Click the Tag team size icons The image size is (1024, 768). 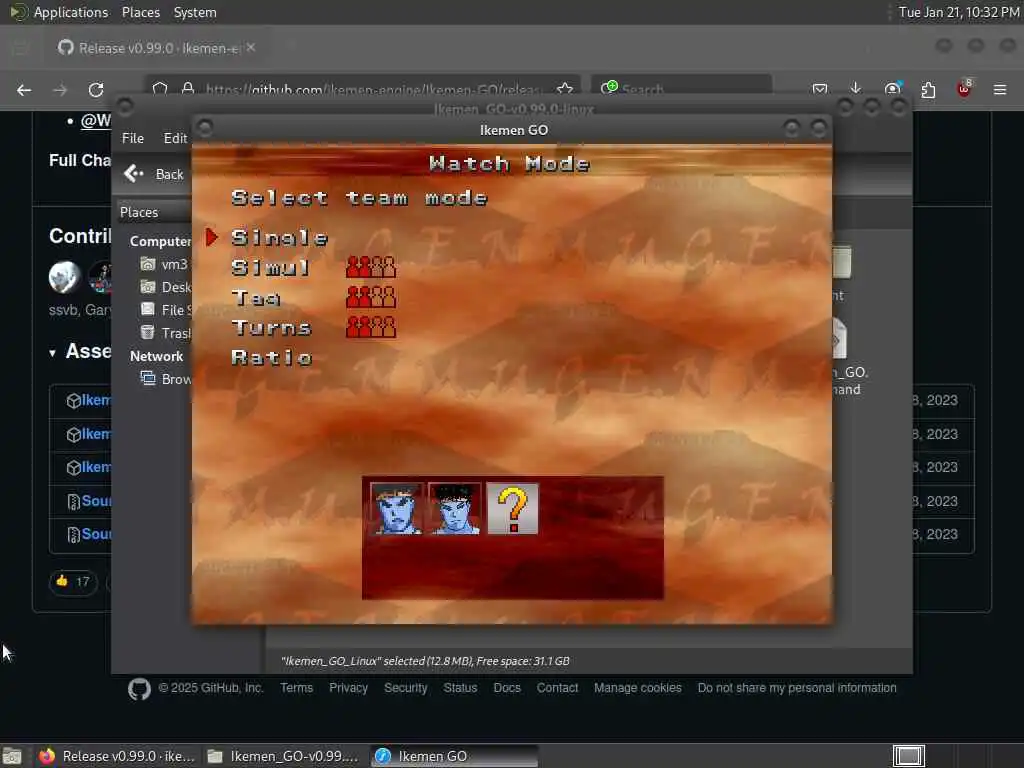pos(371,297)
